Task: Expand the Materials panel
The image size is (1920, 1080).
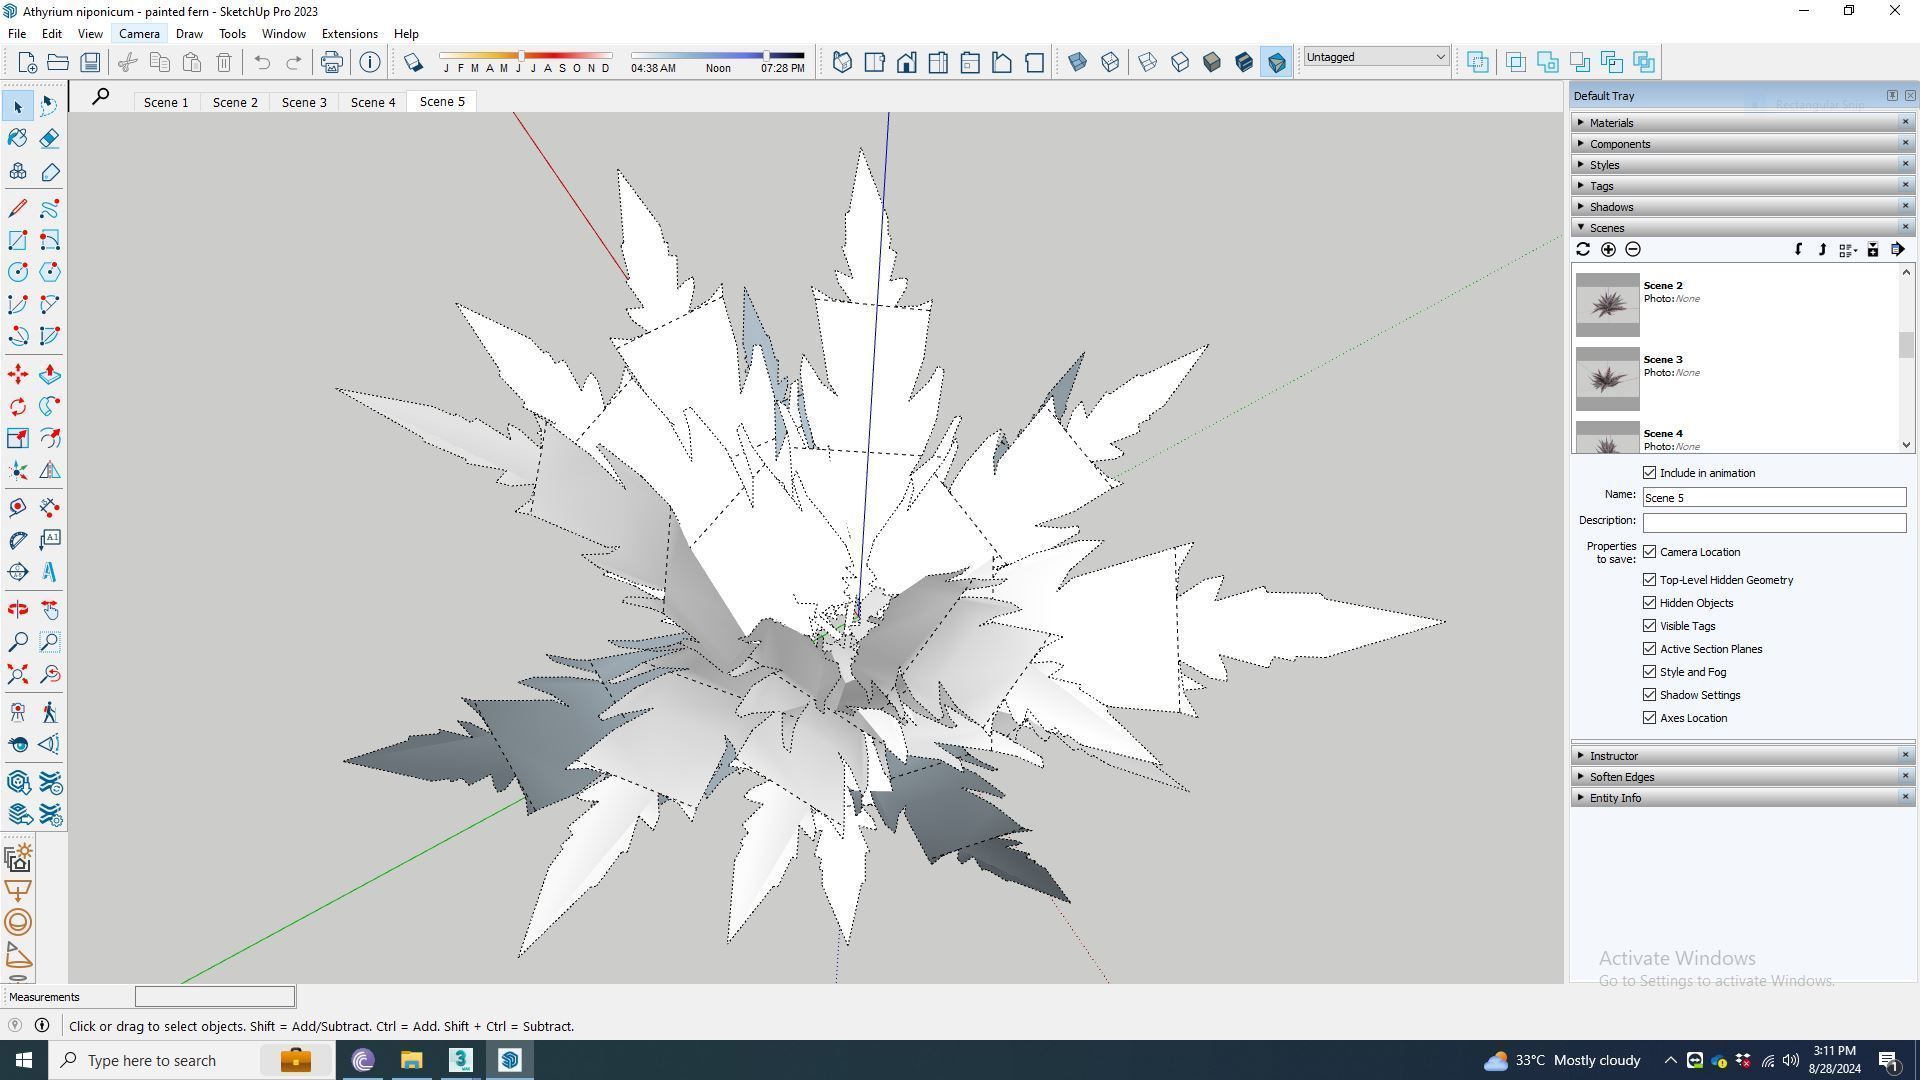Action: pyautogui.click(x=1611, y=123)
